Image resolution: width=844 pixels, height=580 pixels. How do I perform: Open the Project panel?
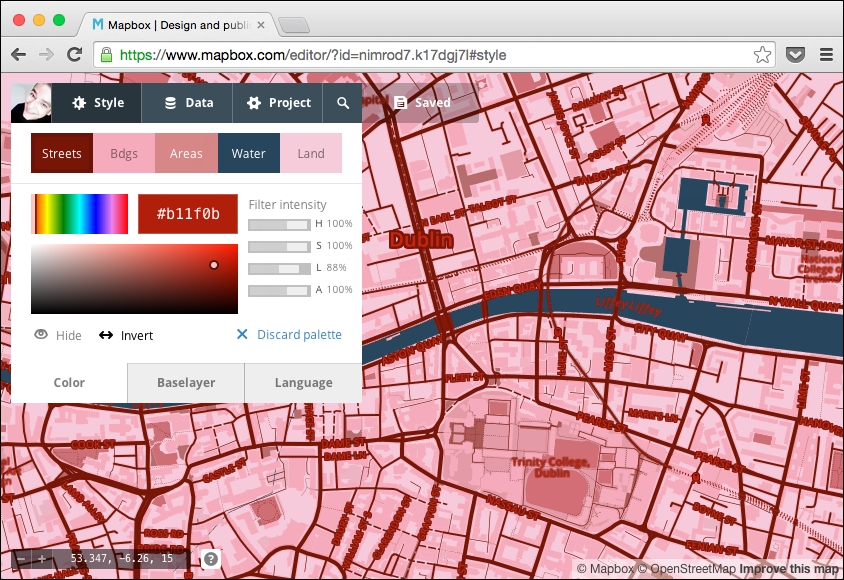point(277,102)
